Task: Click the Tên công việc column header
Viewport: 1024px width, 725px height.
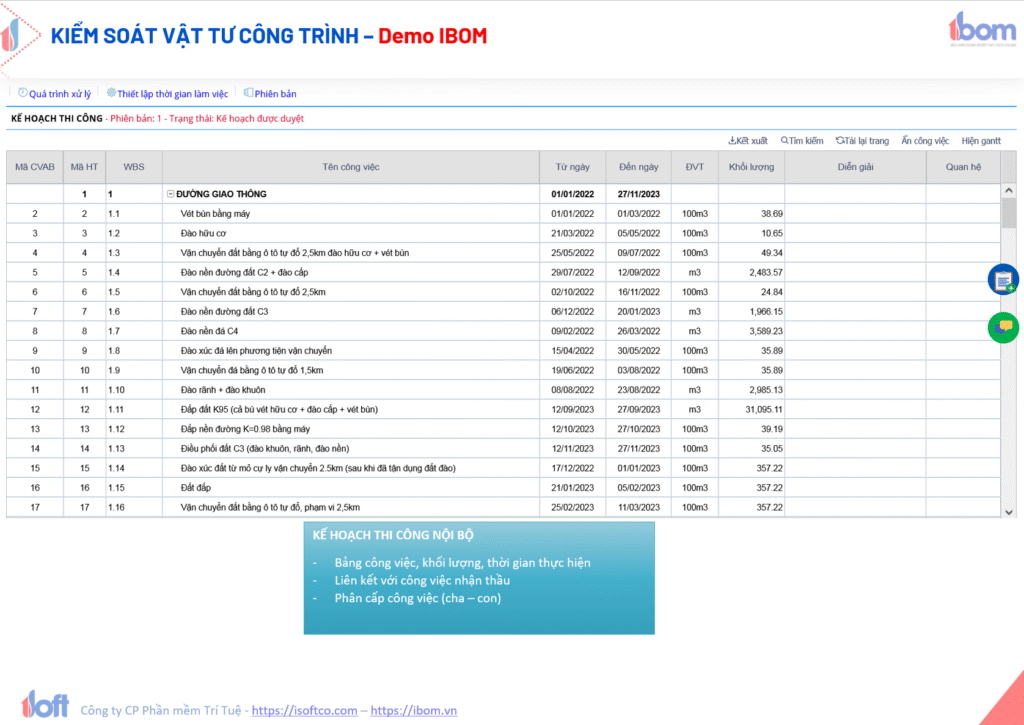Action: (351, 167)
